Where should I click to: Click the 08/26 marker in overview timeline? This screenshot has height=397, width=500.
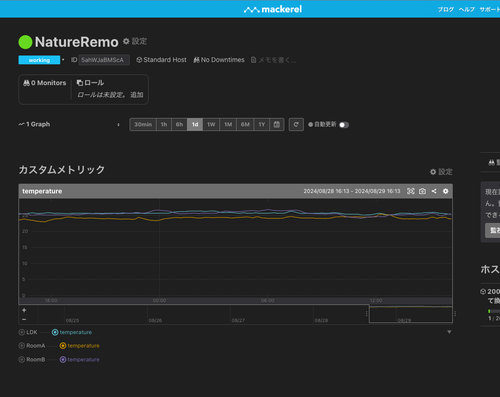click(x=155, y=320)
